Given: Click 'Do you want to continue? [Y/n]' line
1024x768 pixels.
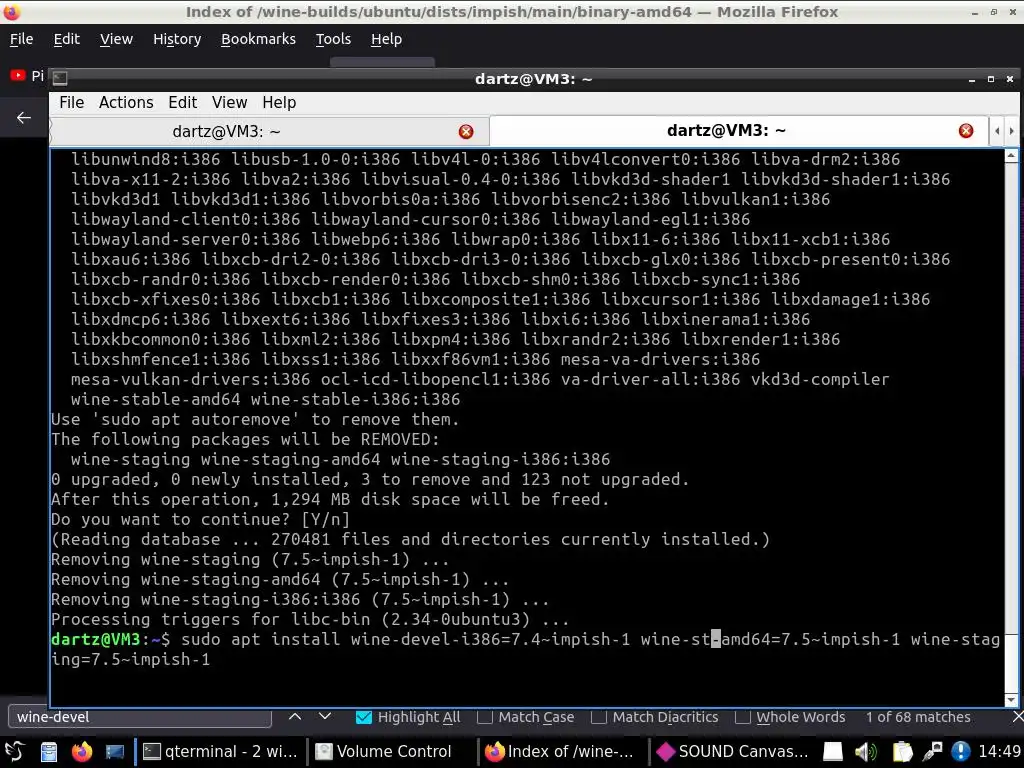Looking at the screenshot, I should pos(200,520).
